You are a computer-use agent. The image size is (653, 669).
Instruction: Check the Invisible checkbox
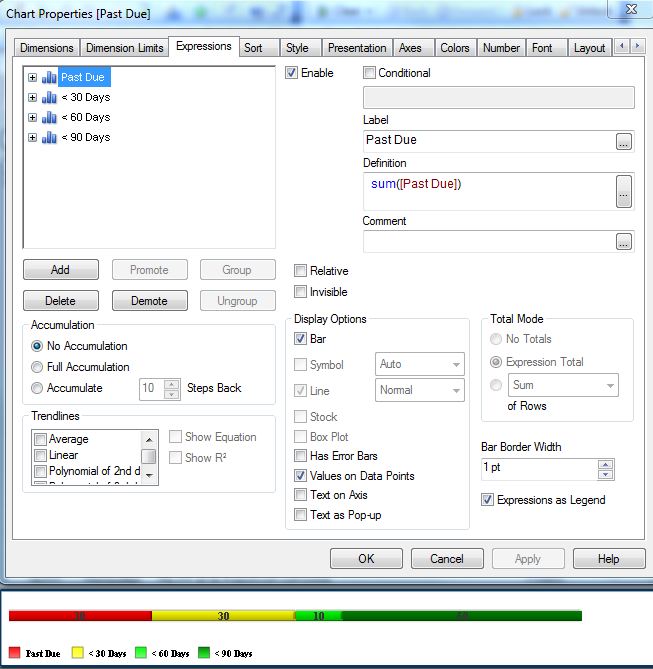pyautogui.click(x=300, y=292)
